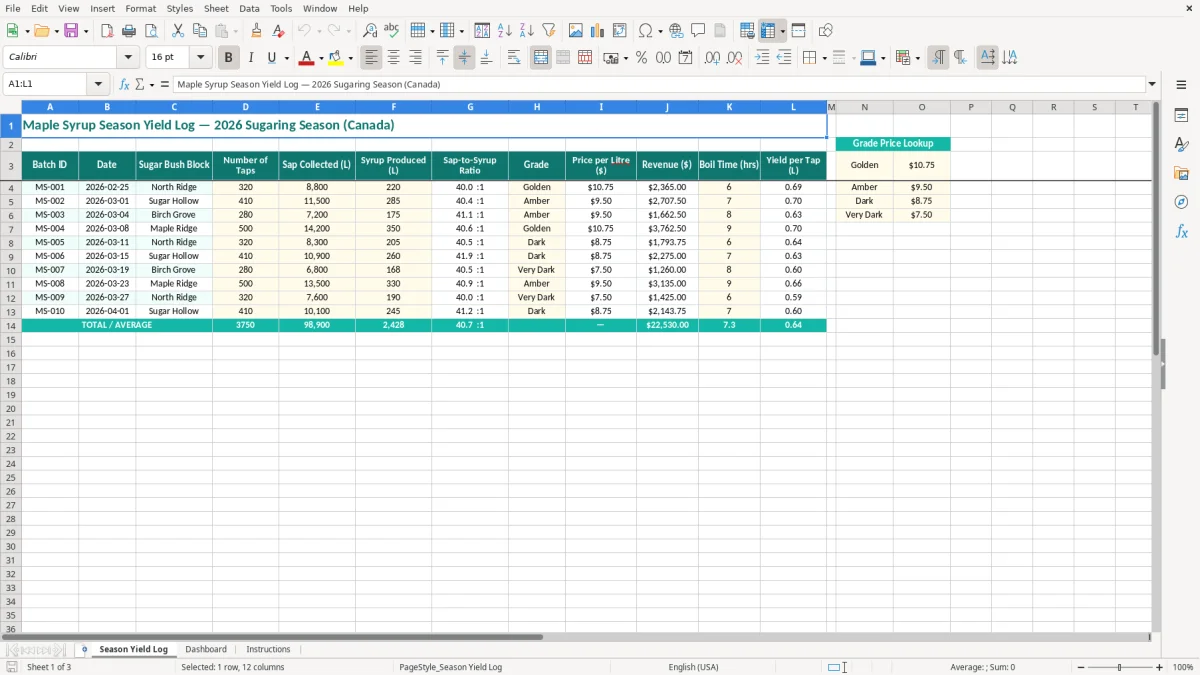Open Borders dropdown arrow
Screen dimensions: 1200x675
pos(823,58)
